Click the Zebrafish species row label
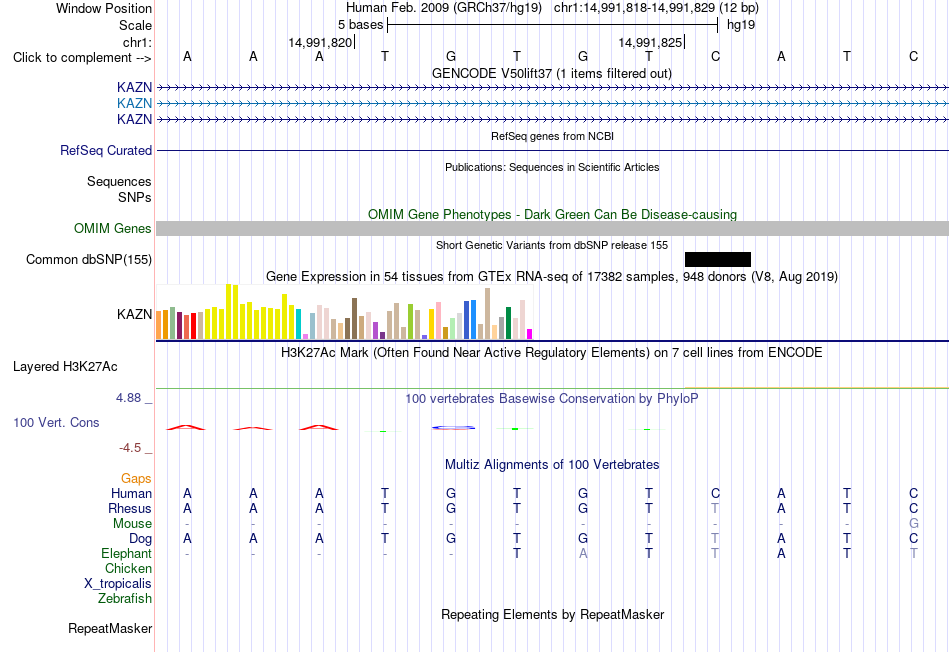Viewport: 950px width, 652px height. click(x=125, y=598)
